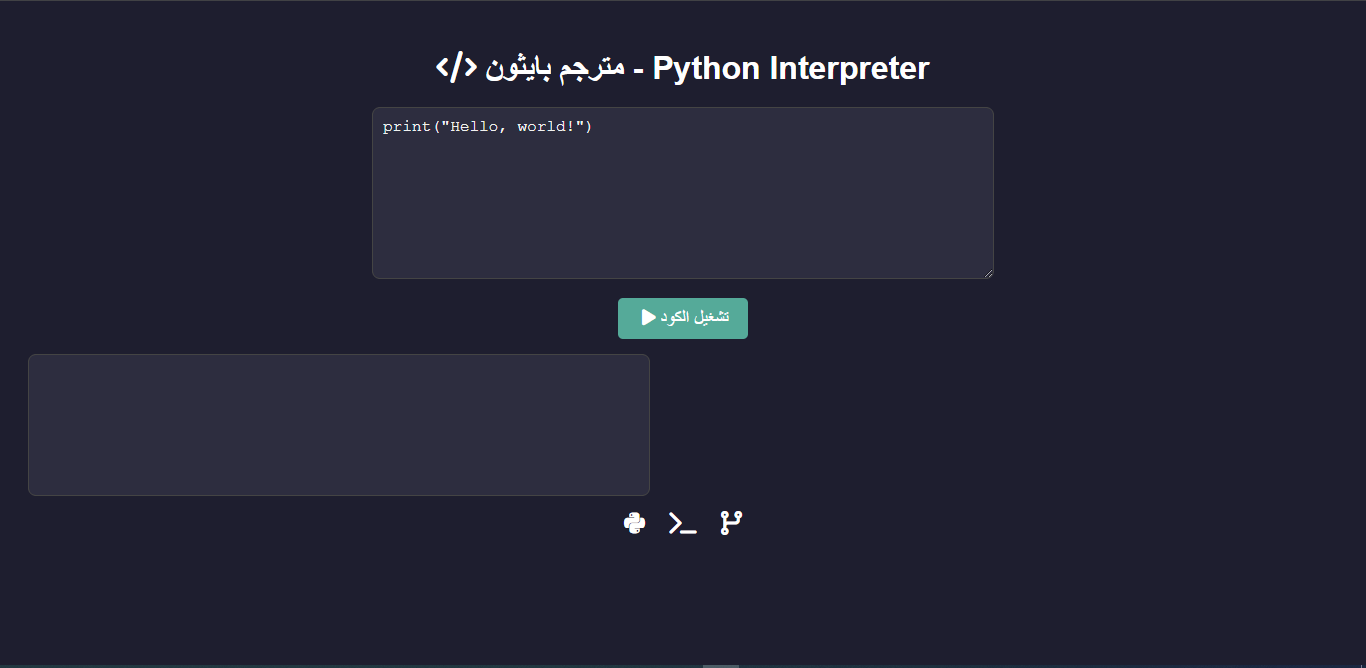
Task: Click the dash between Arabic and English title
Action: tap(638, 70)
